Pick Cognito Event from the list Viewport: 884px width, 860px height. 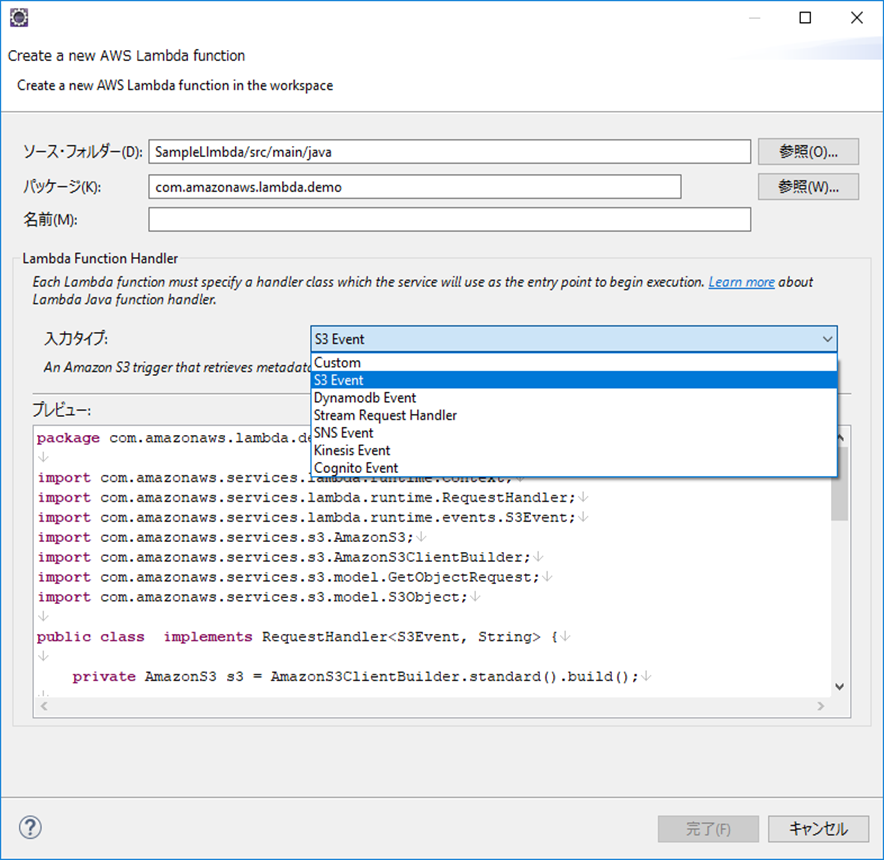click(574, 468)
